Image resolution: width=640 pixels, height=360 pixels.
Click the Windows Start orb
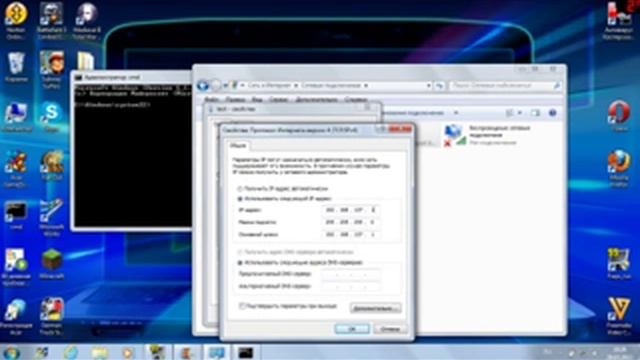[11, 352]
